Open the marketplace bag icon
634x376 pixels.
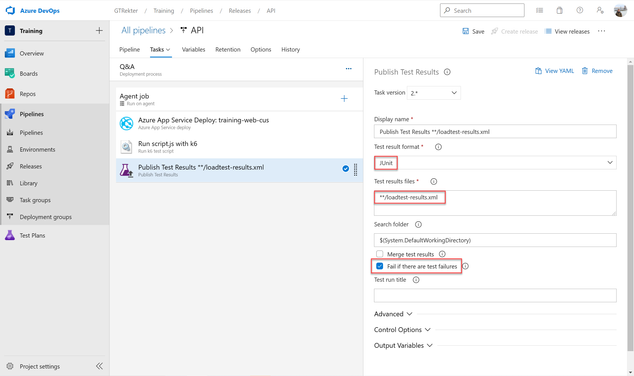coord(560,11)
